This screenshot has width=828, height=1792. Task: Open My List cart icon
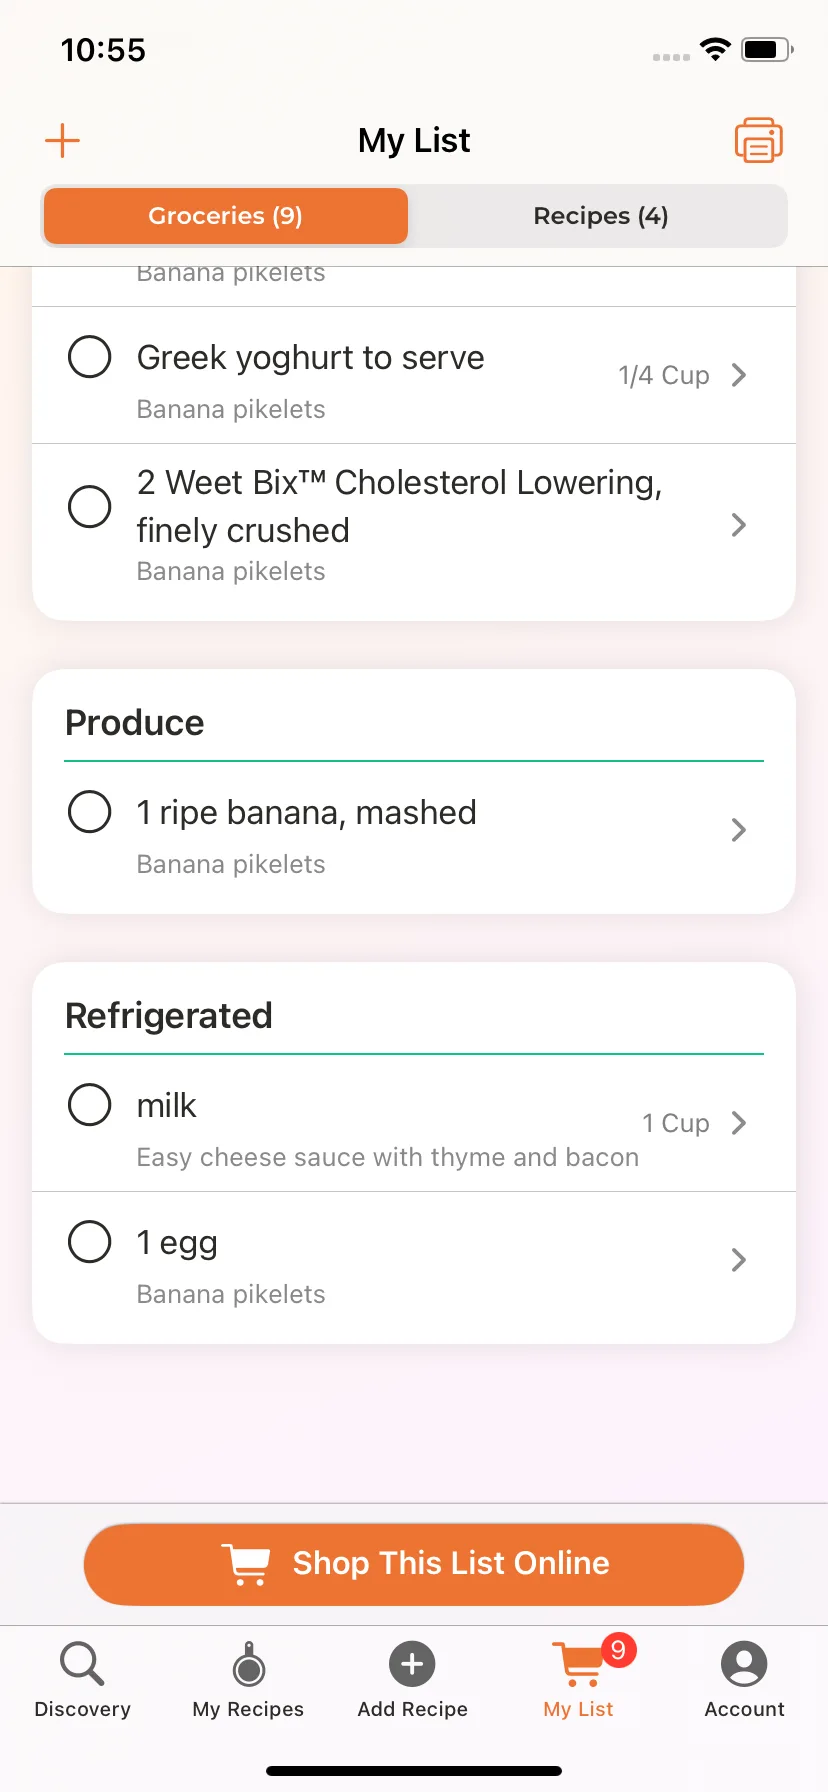(x=578, y=1664)
